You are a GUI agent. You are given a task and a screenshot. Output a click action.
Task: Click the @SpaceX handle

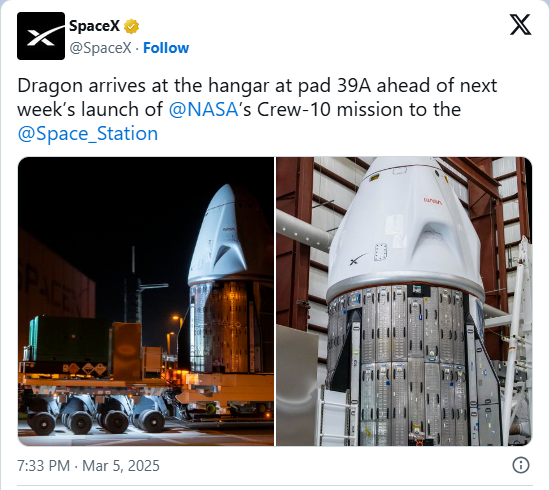(x=100, y=48)
